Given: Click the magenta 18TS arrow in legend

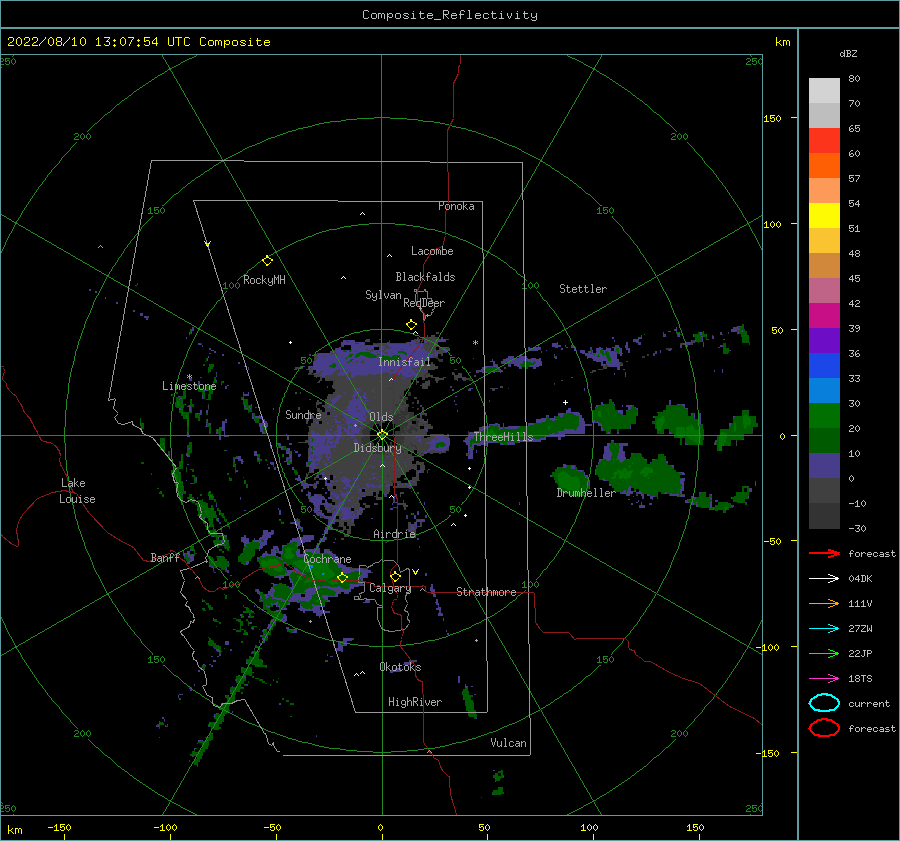Looking at the screenshot, I should click(824, 679).
